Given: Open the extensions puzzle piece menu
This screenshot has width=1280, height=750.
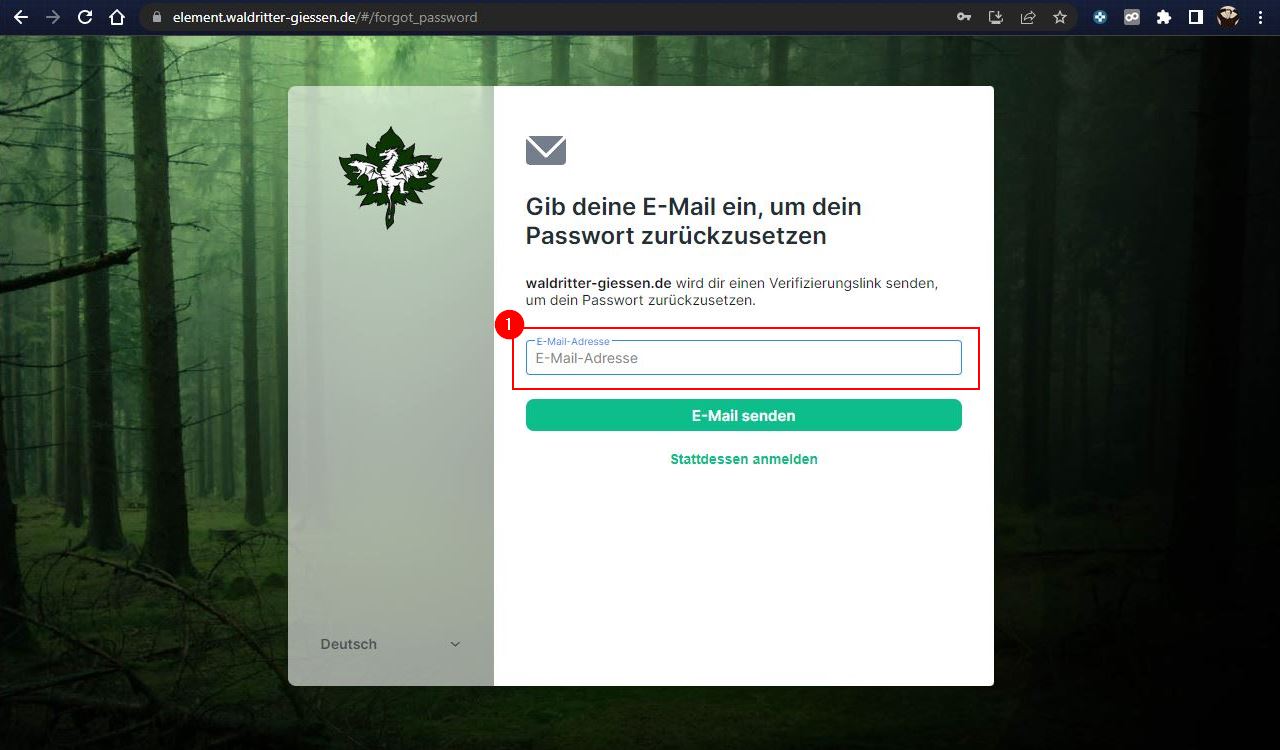Looking at the screenshot, I should click(x=1164, y=17).
